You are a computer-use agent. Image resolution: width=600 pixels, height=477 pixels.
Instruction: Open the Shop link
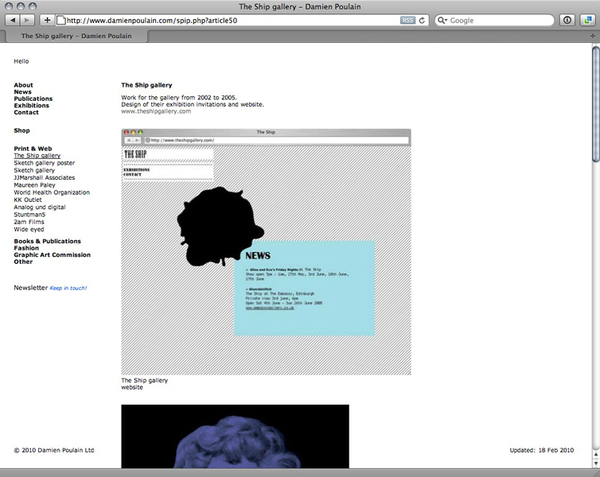point(22,130)
